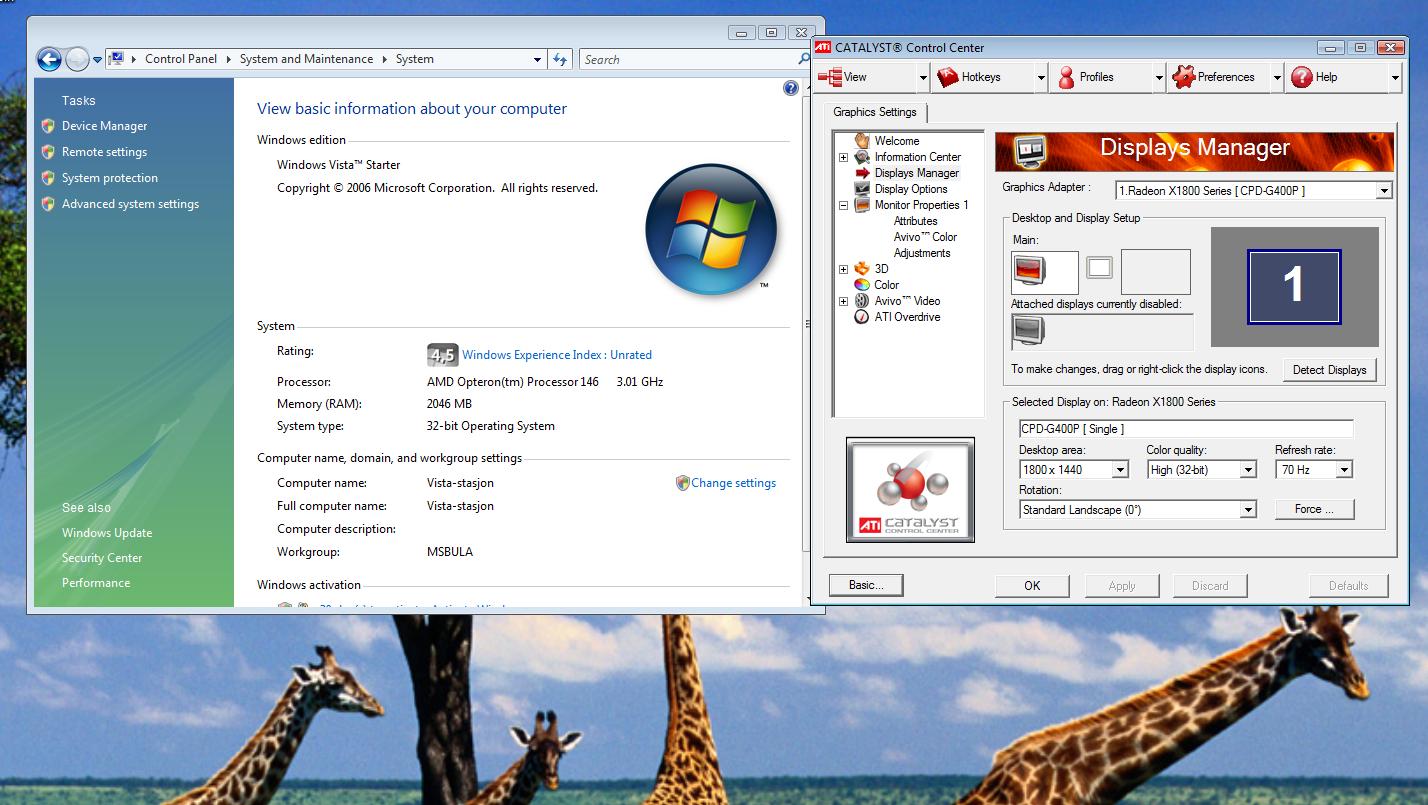Select Displays Manager in tree
The height and width of the screenshot is (805, 1428).
916,173
